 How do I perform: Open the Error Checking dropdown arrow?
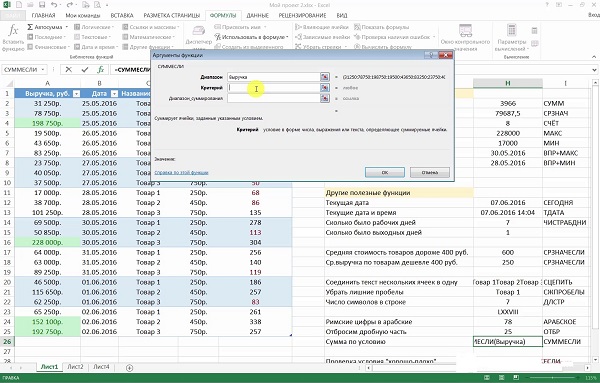434,37
